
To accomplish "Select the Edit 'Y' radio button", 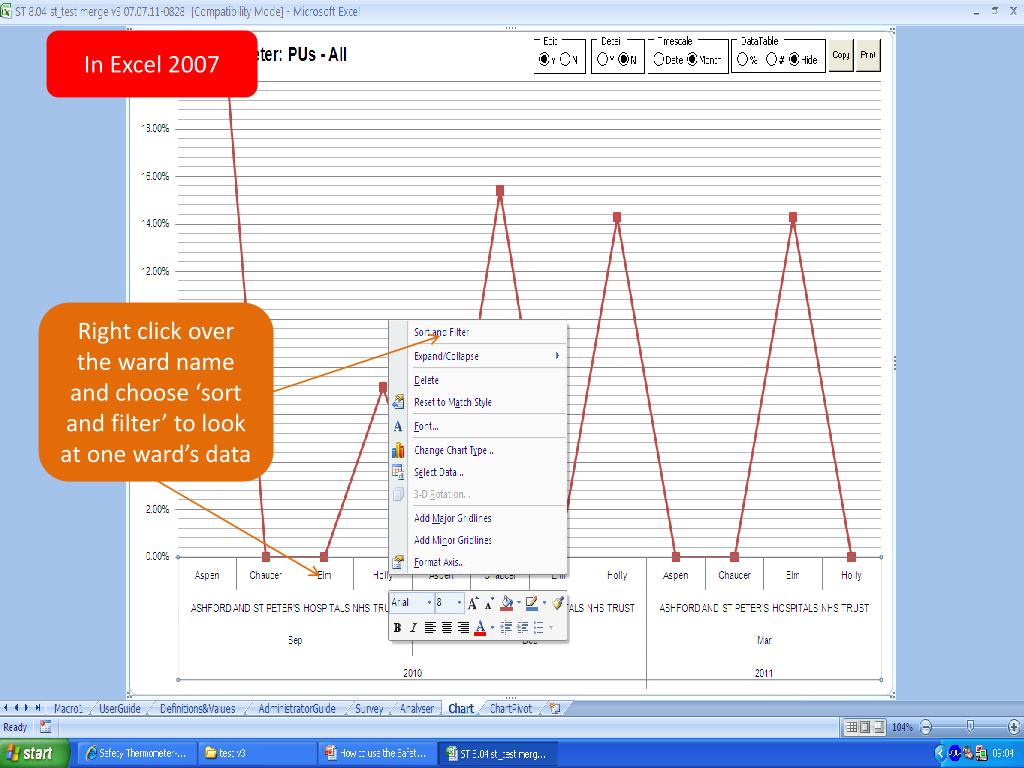I will click(544, 59).
